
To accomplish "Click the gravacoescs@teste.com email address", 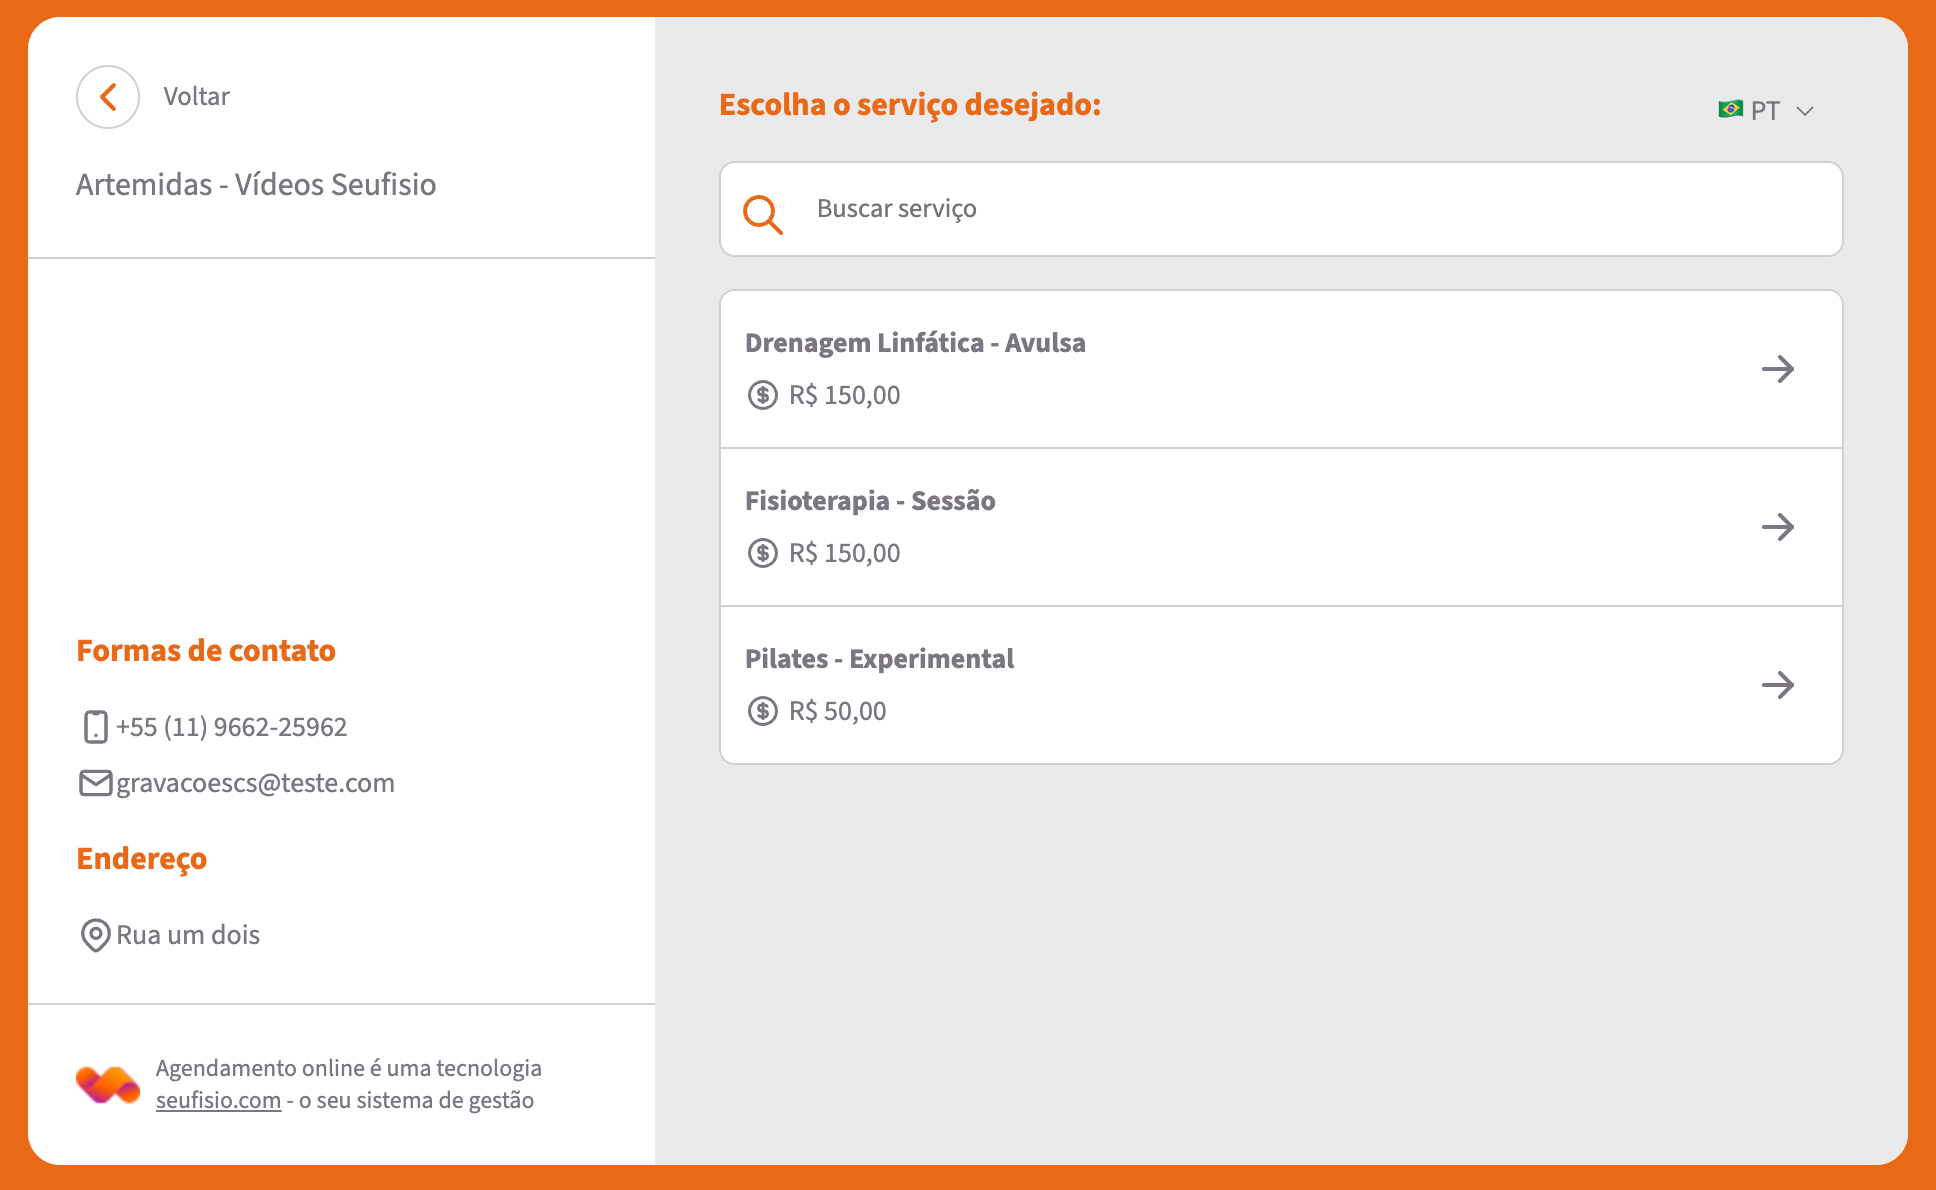I will [256, 783].
